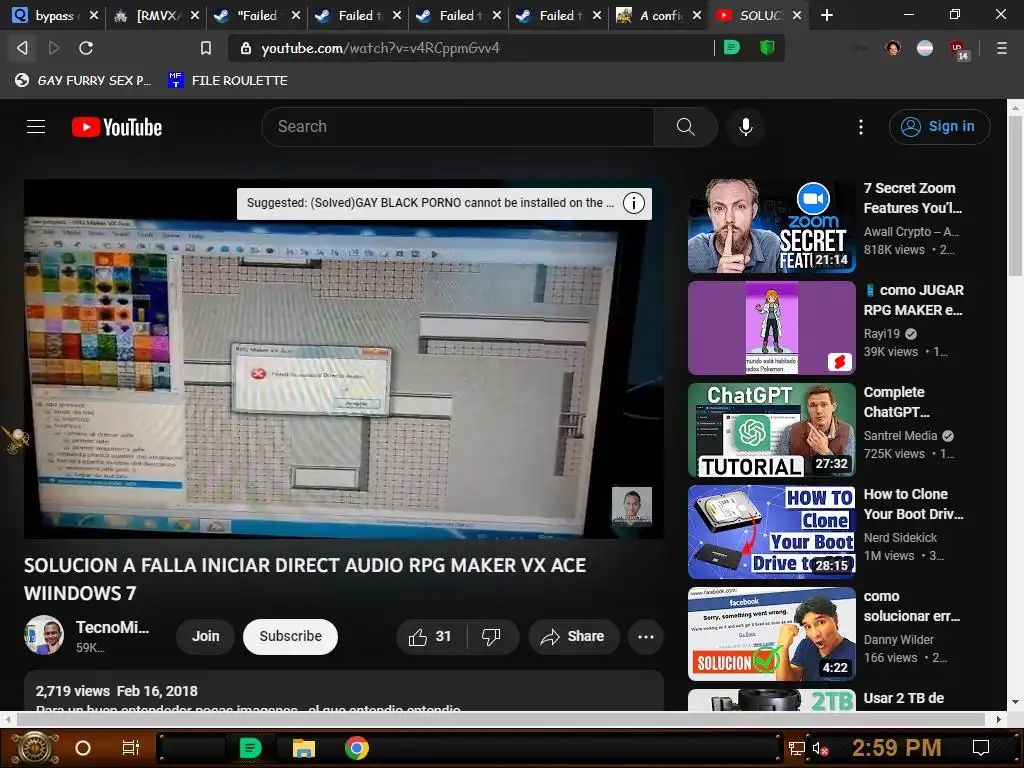Click the Join button
This screenshot has height=768, width=1024.
205,636
